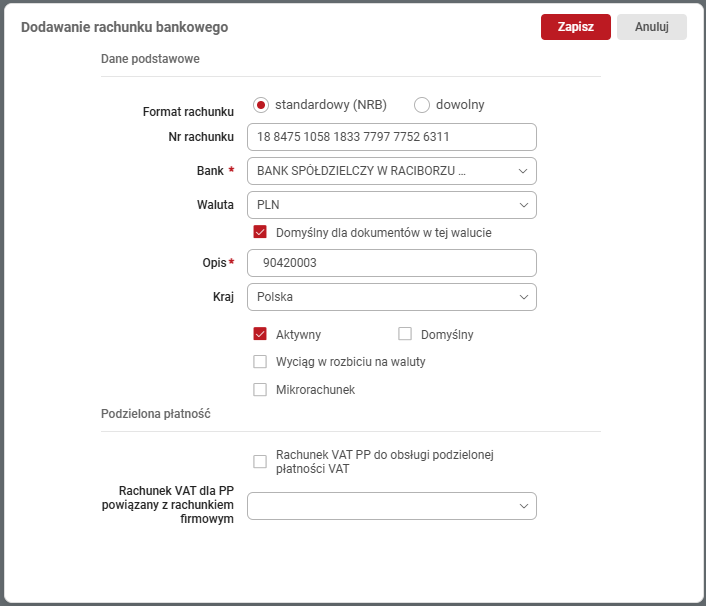Click the Dane podstawowe section header

click(150, 59)
